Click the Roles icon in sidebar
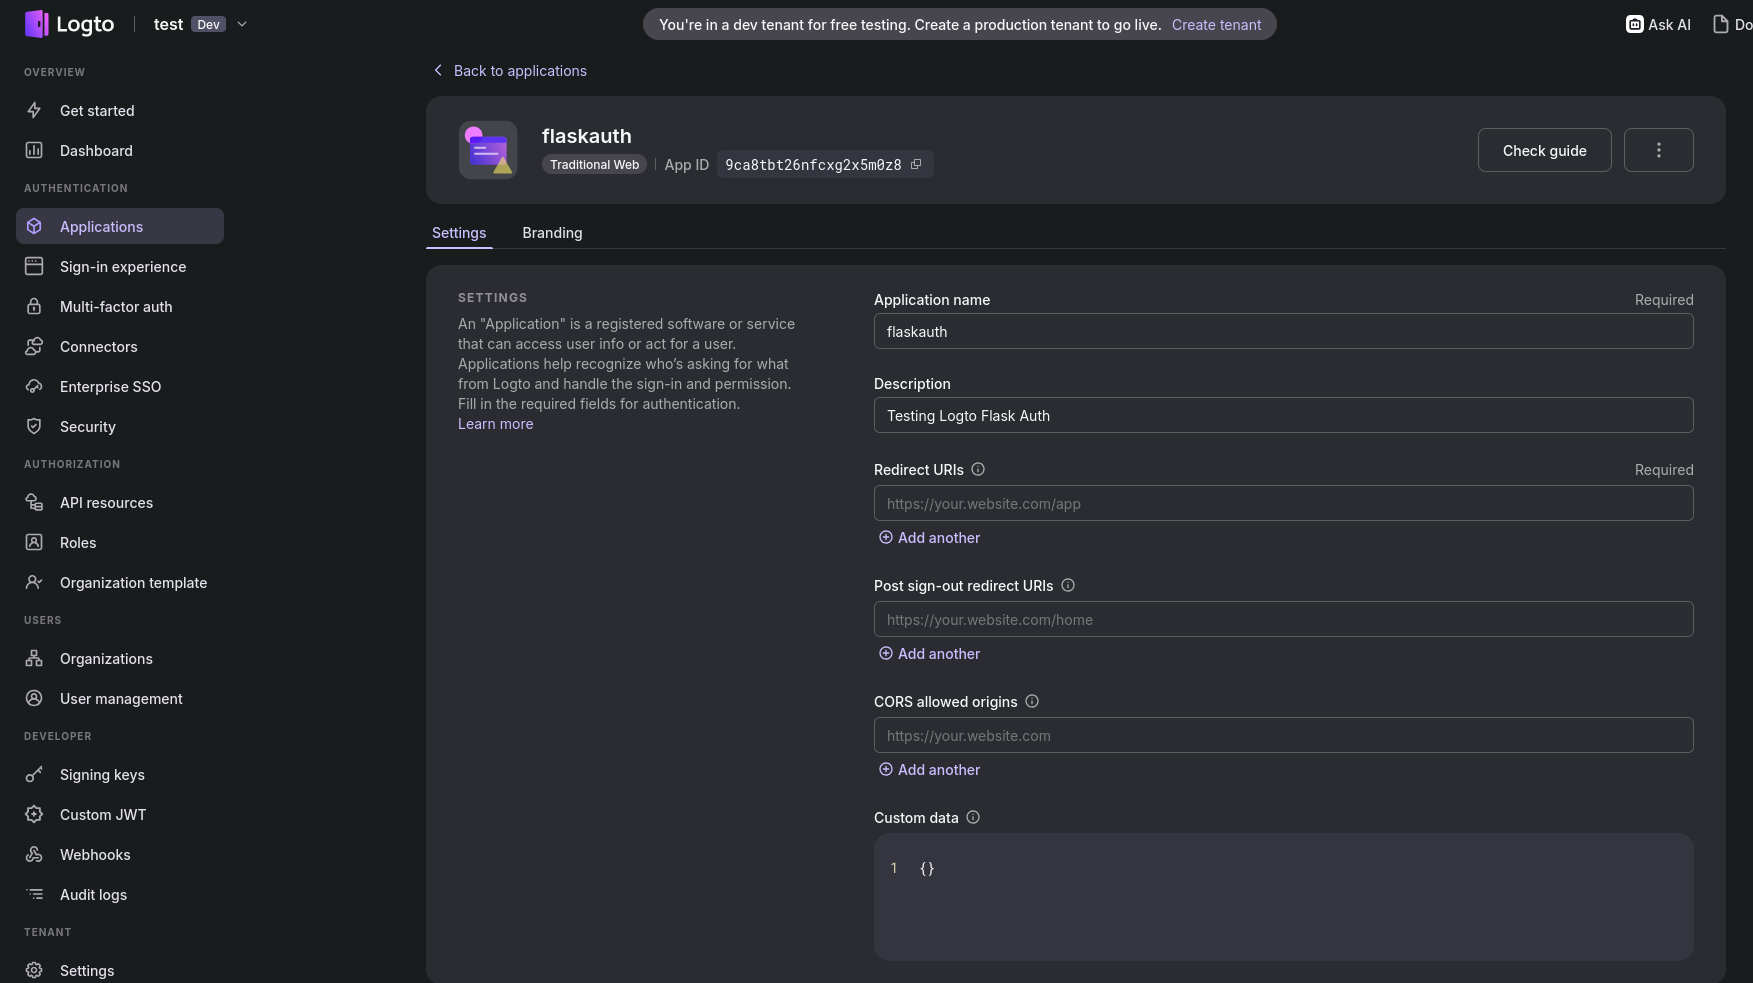 click(34, 543)
